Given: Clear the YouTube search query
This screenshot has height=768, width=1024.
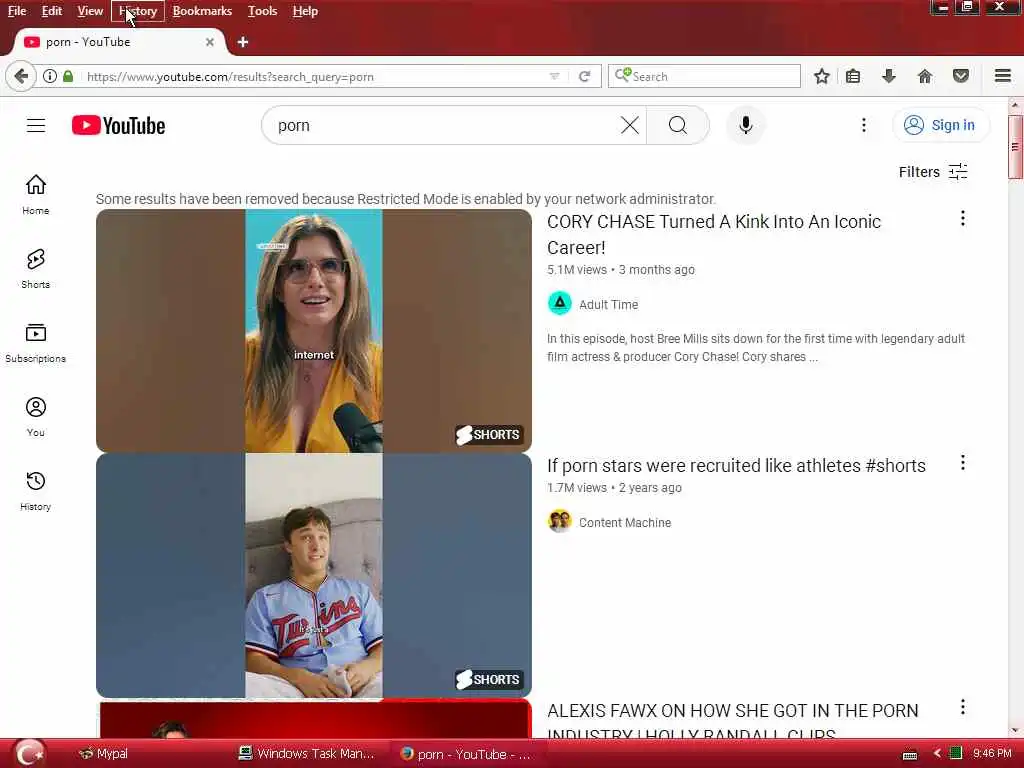Looking at the screenshot, I should tap(630, 125).
